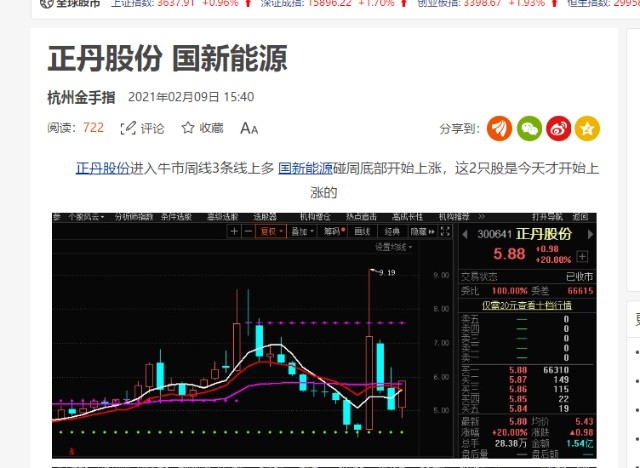Click the chart zoom-out minus button

(x=247, y=231)
